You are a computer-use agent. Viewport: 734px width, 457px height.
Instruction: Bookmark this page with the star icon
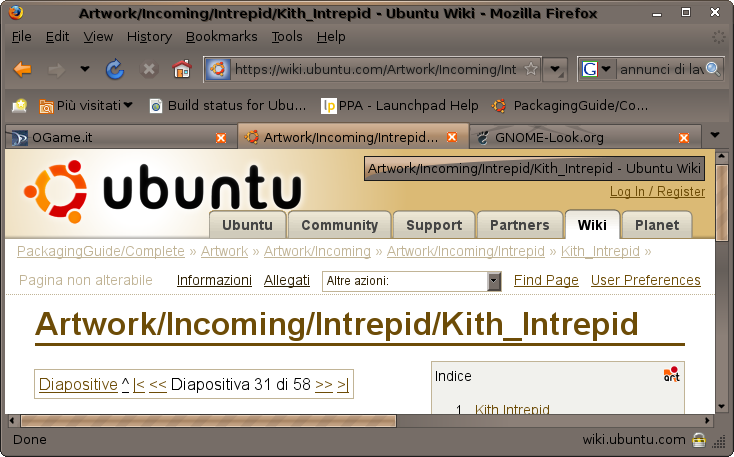531,69
